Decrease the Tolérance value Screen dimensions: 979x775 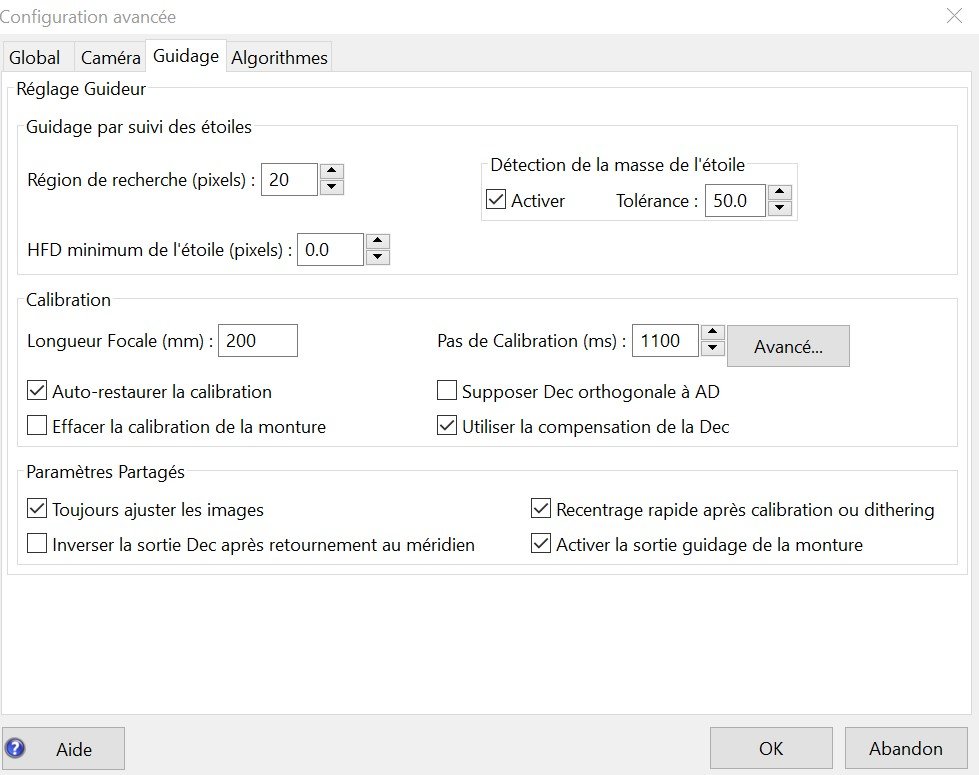(x=781, y=208)
